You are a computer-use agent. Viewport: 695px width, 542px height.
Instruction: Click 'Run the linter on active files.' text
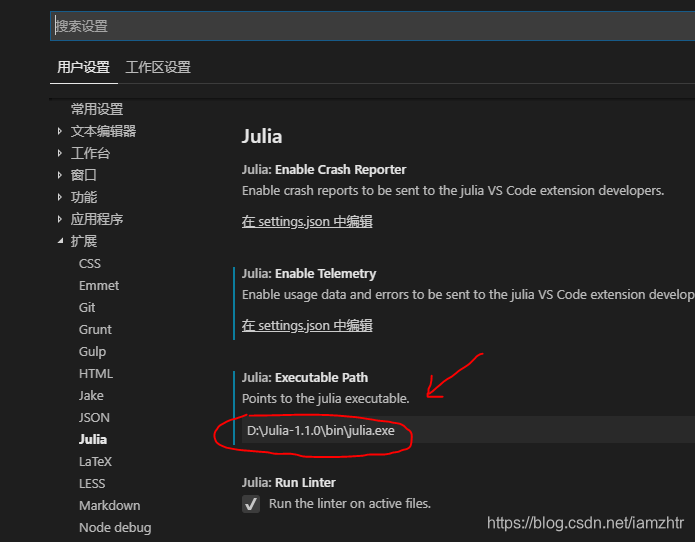[350, 503]
